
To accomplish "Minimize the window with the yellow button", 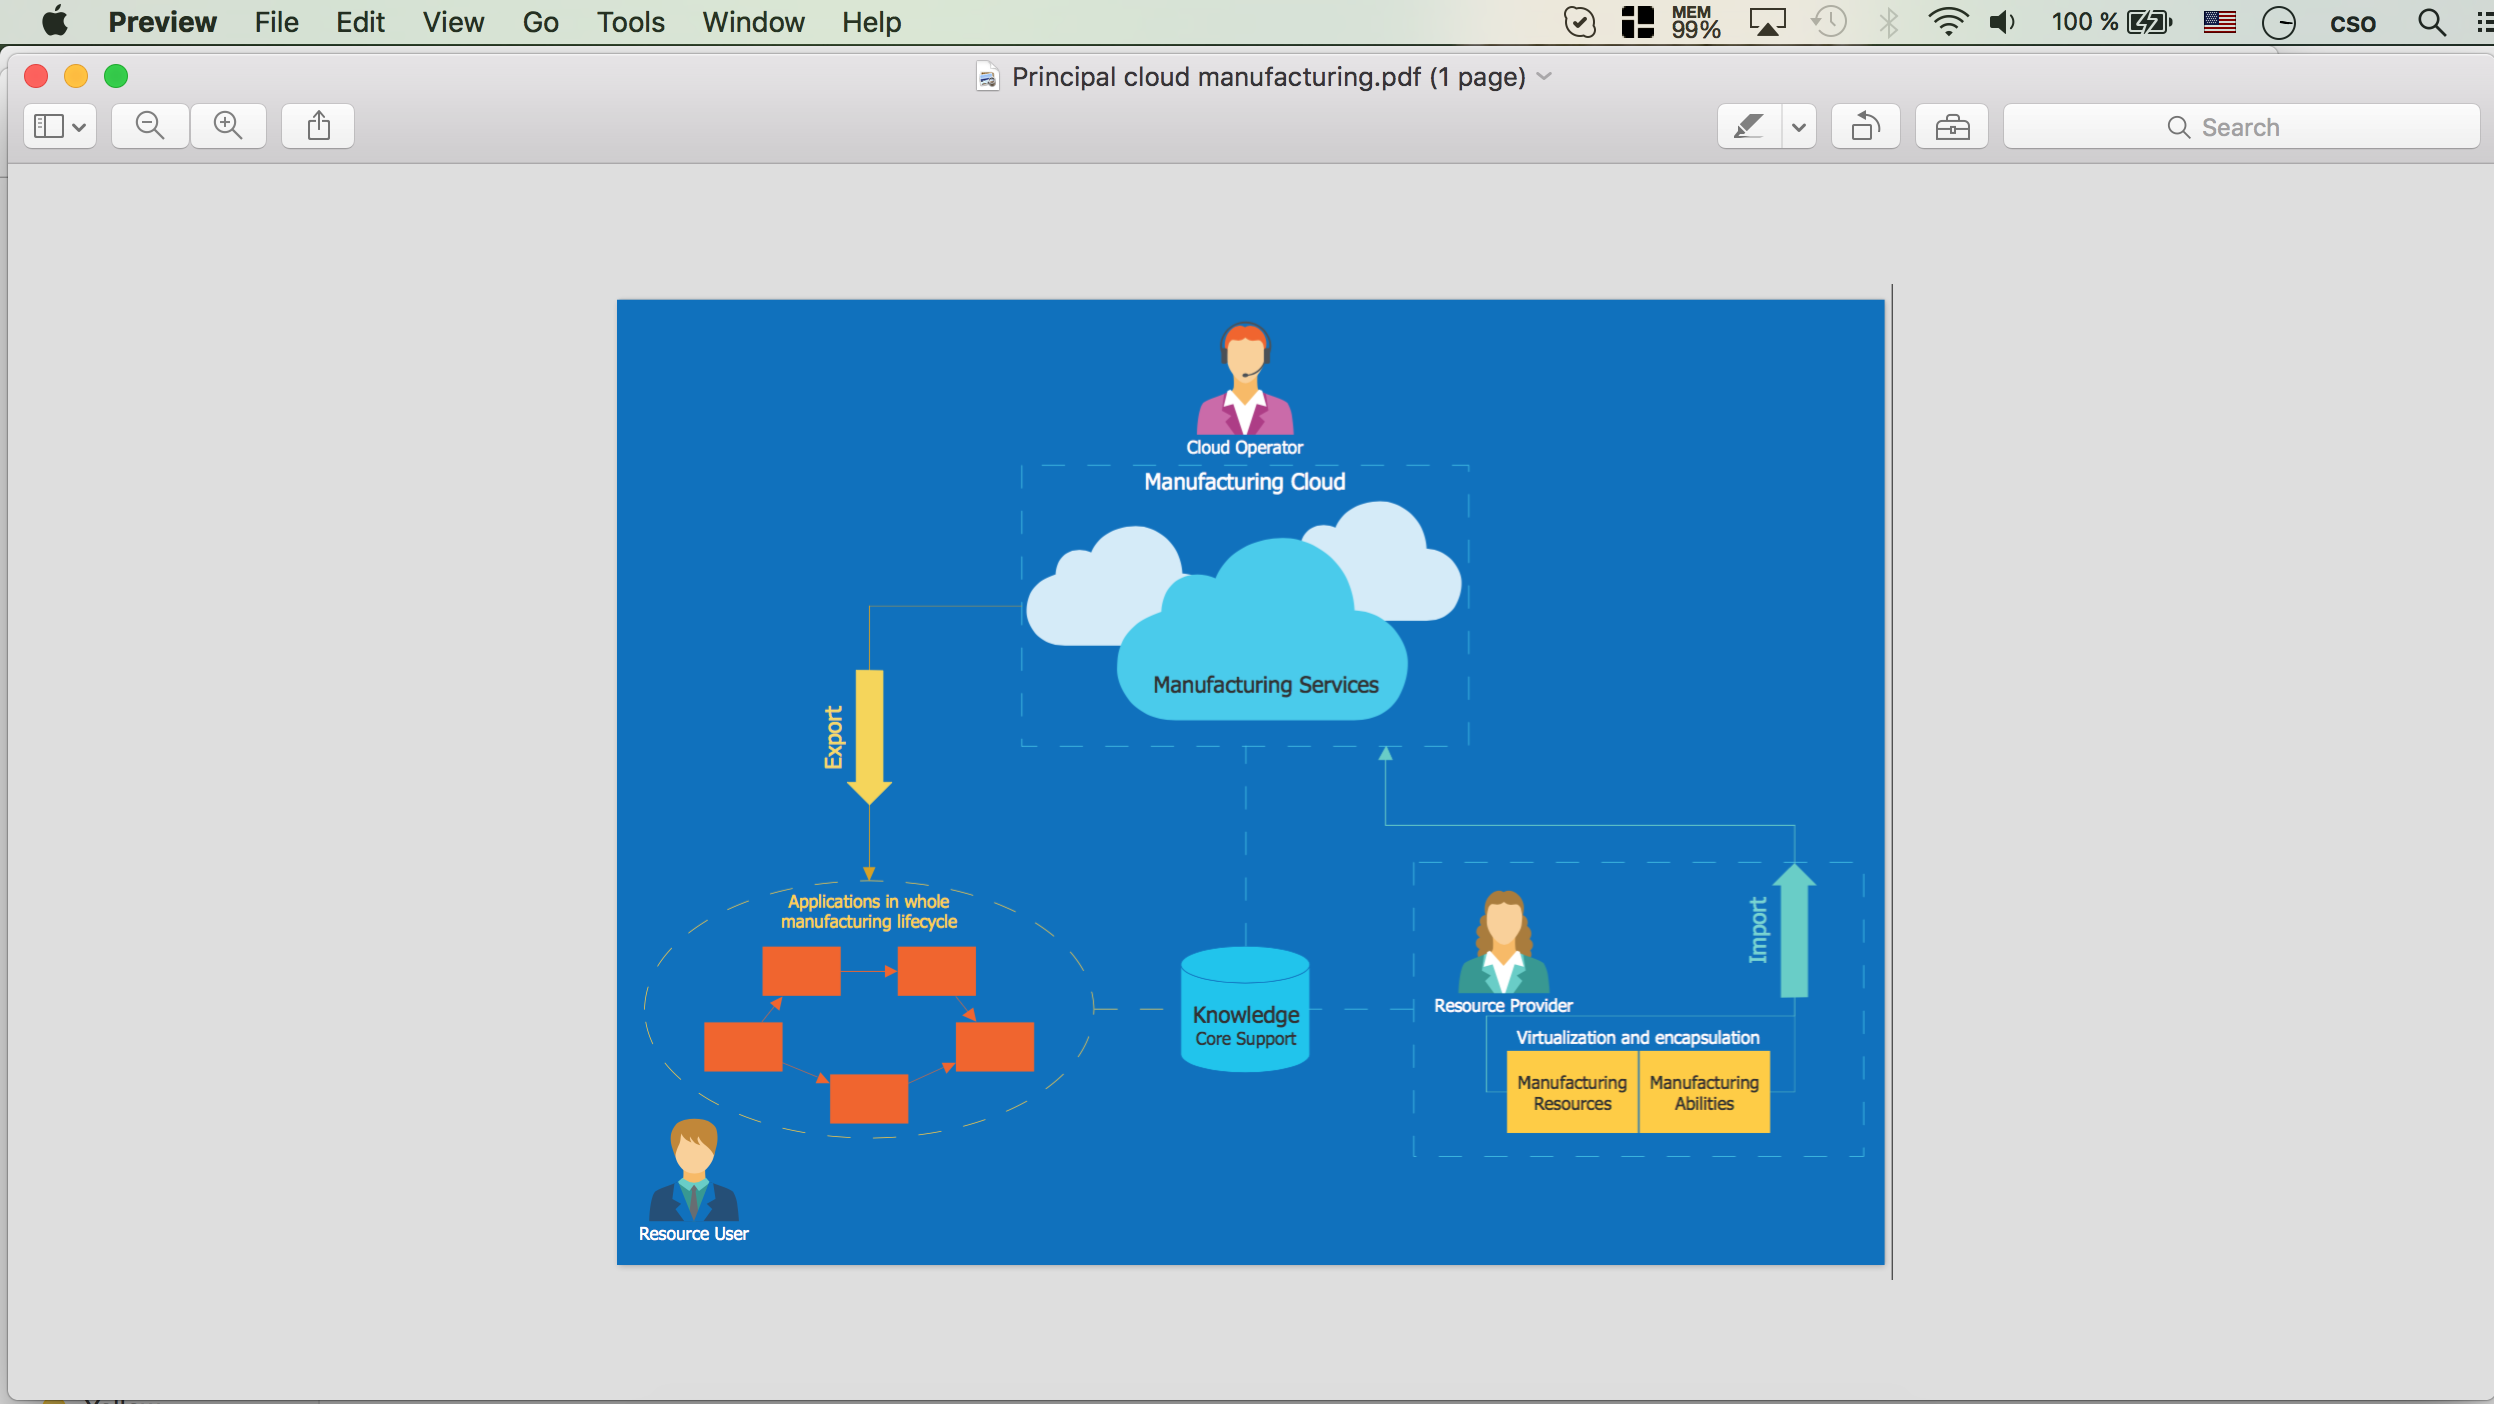I will coord(76,76).
